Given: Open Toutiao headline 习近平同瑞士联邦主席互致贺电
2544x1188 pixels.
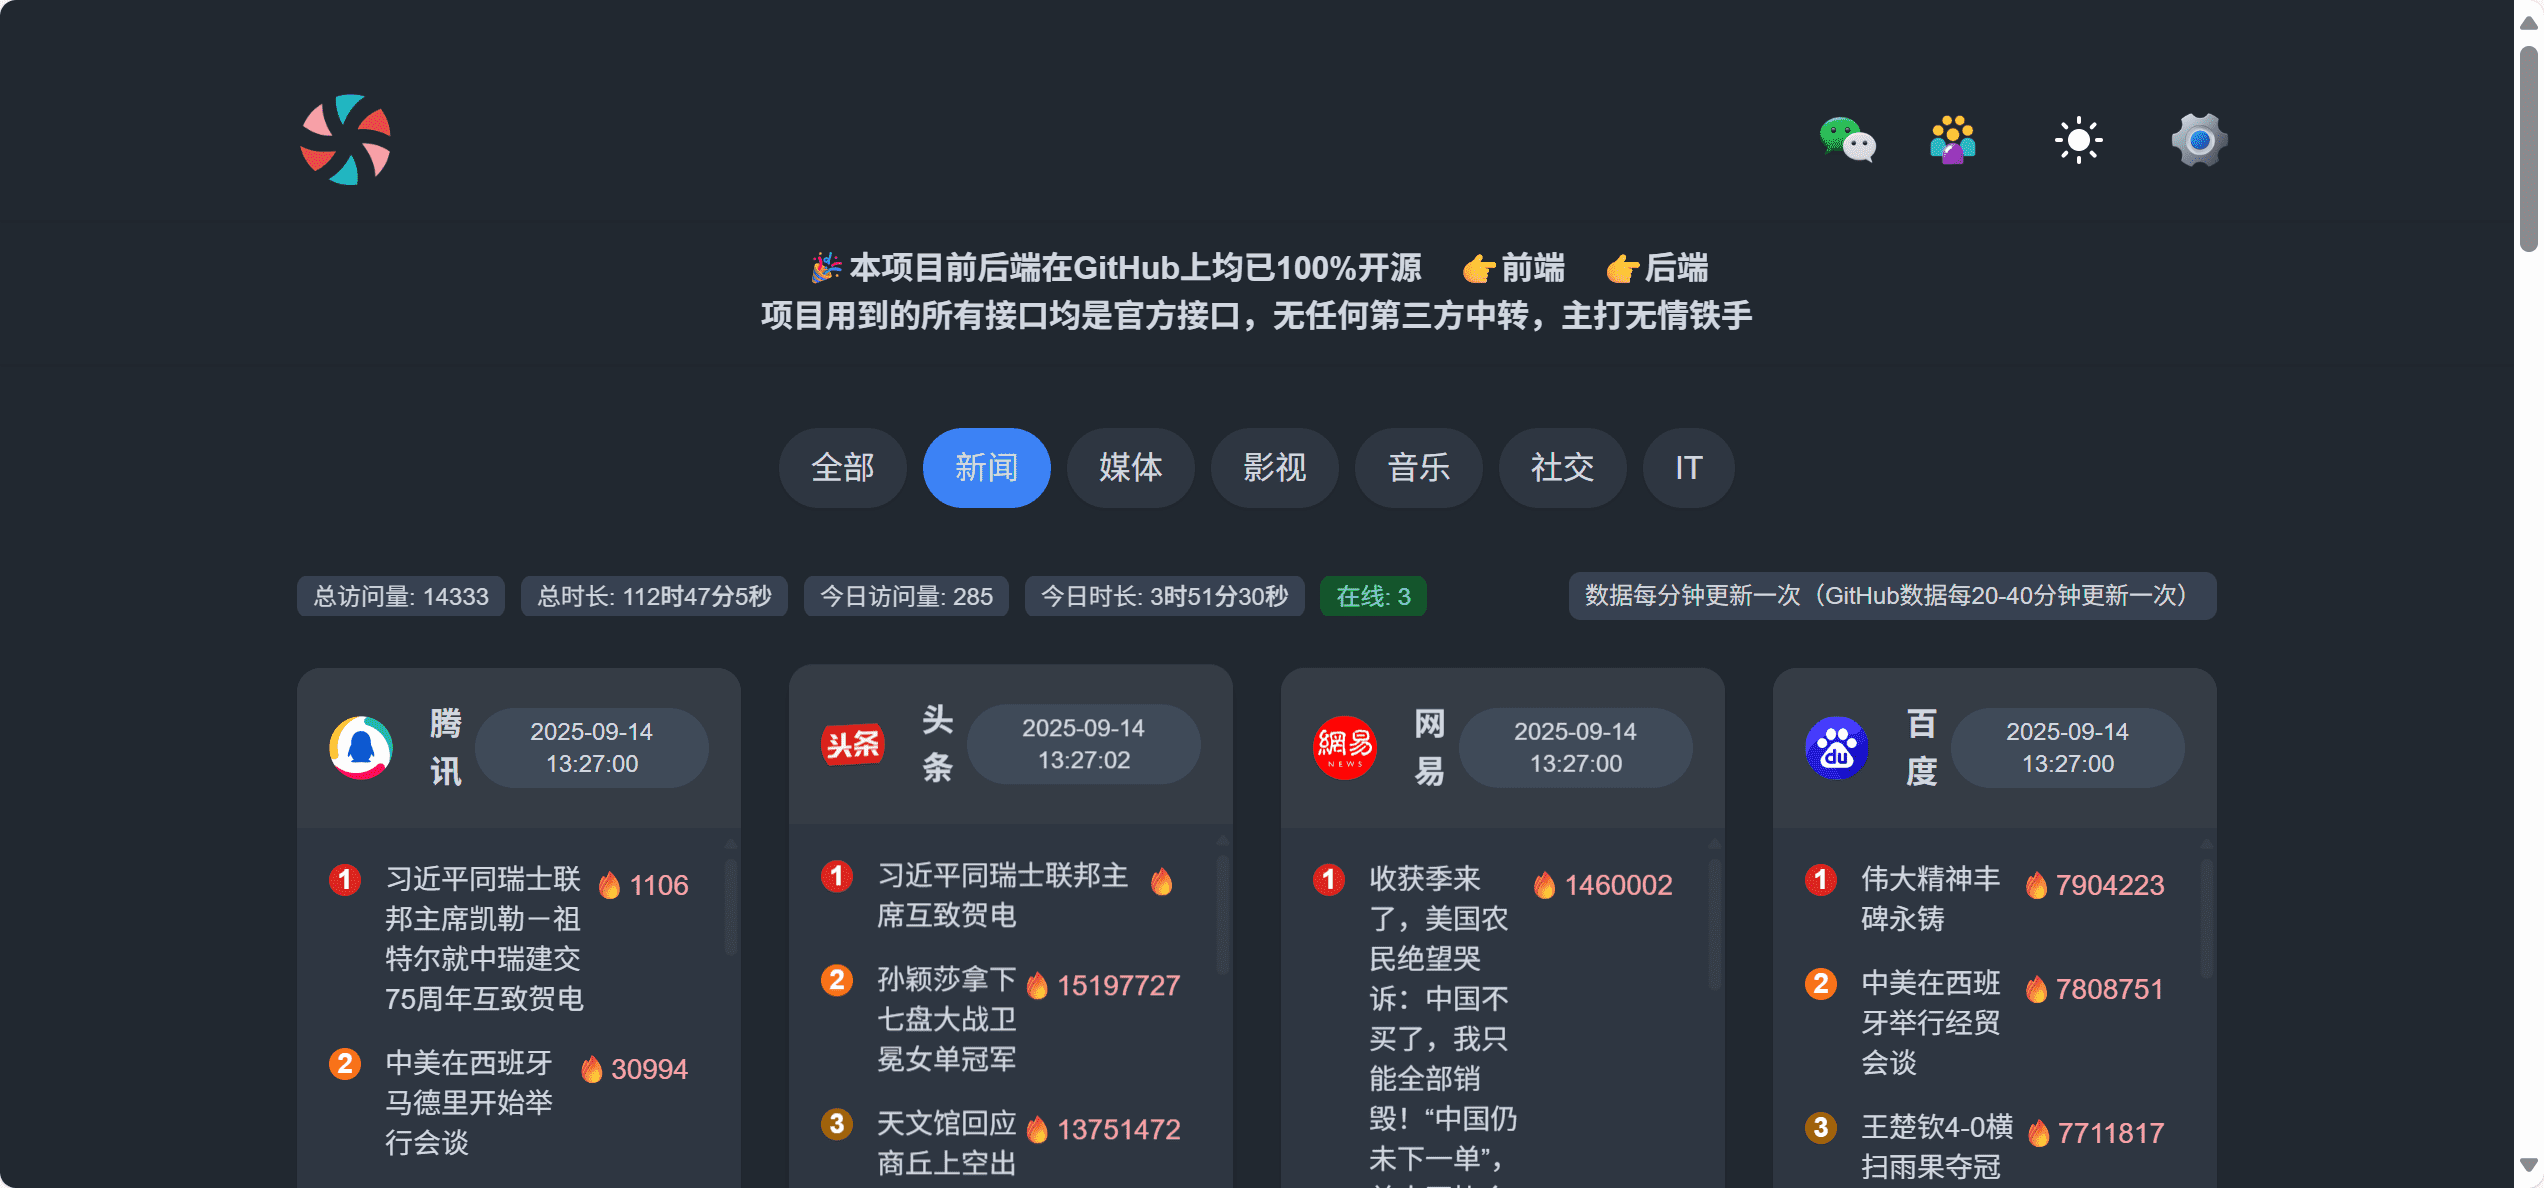Looking at the screenshot, I should click(1003, 895).
